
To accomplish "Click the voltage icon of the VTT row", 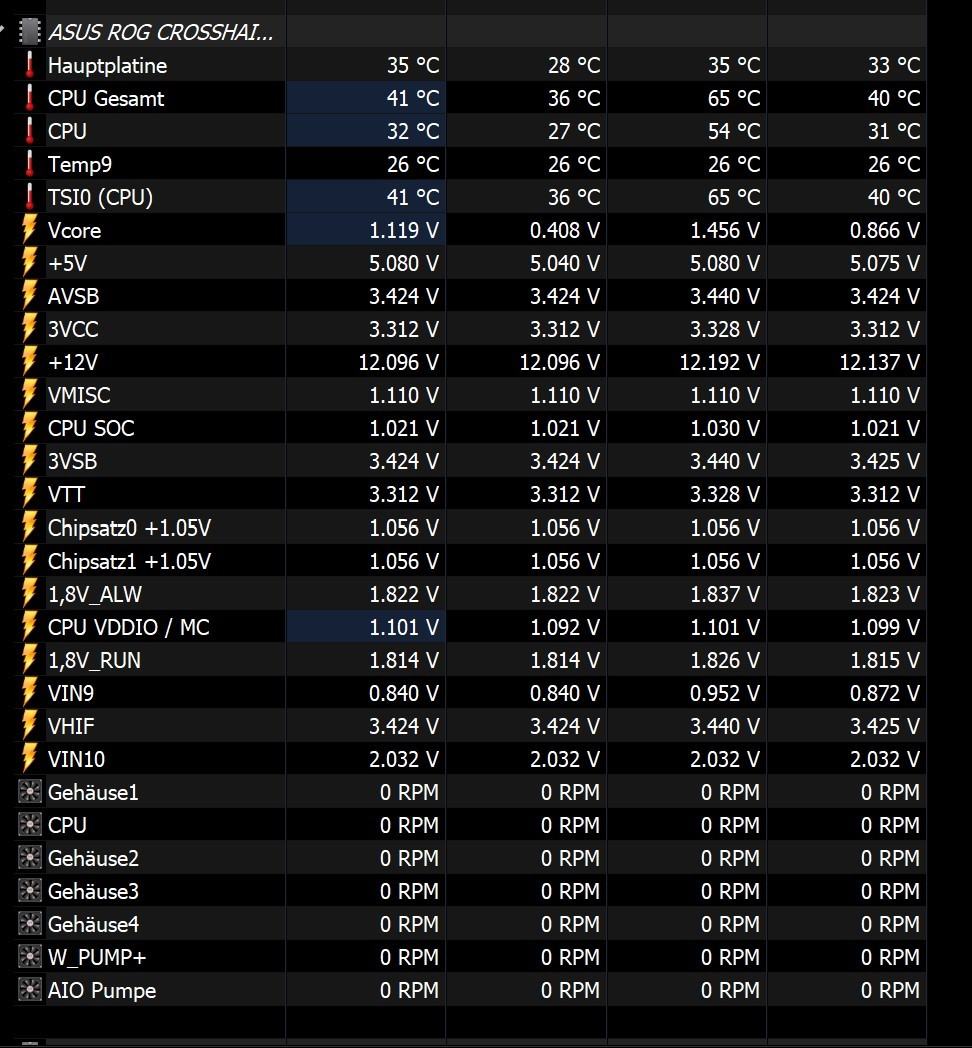I will [x=29, y=494].
